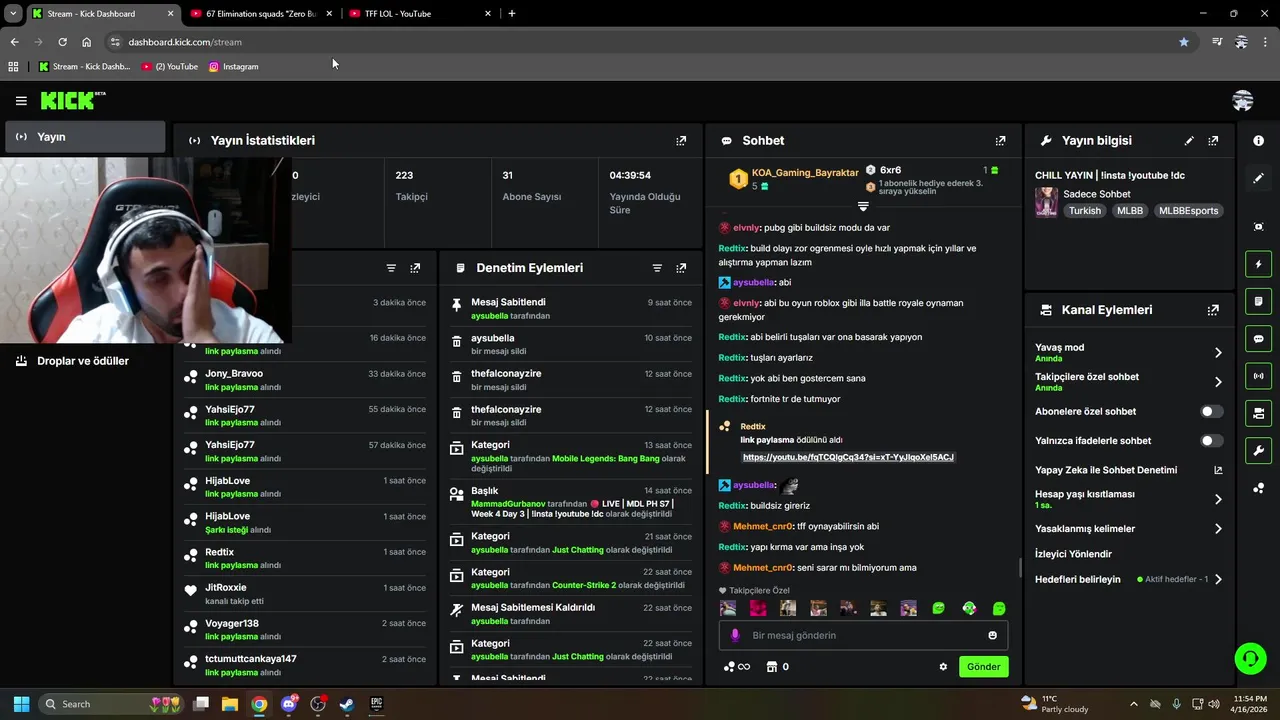The width and height of the screenshot is (1280, 720).
Task: Pop out the activity feed panel
Action: pyautogui.click(x=415, y=268)
